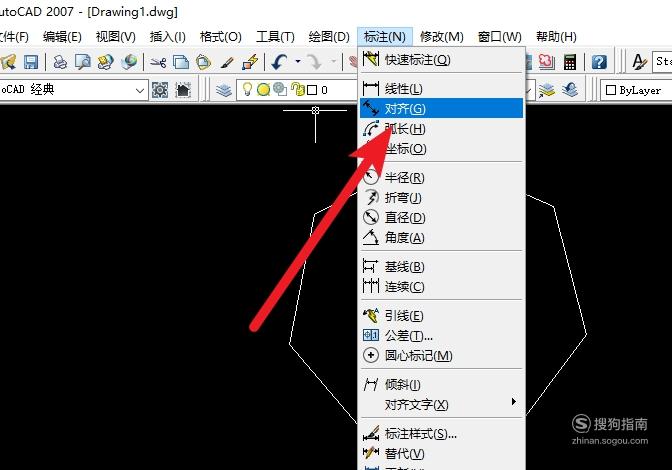Open Plot Preview magnifier icon

pos(83,62)
